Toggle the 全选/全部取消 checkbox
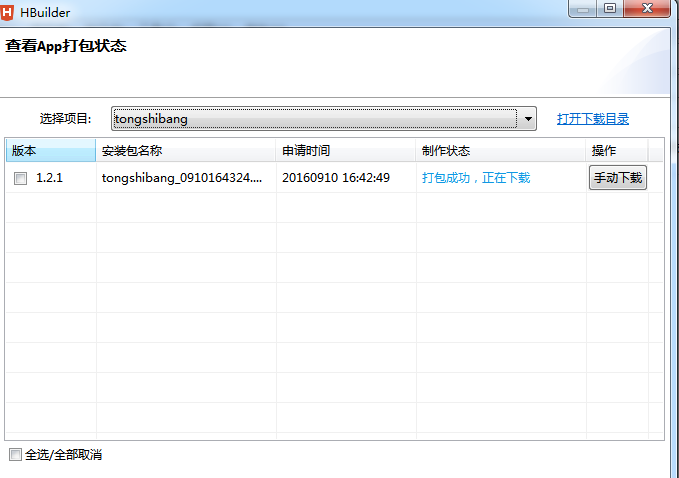679x478 pixels. 14,455
